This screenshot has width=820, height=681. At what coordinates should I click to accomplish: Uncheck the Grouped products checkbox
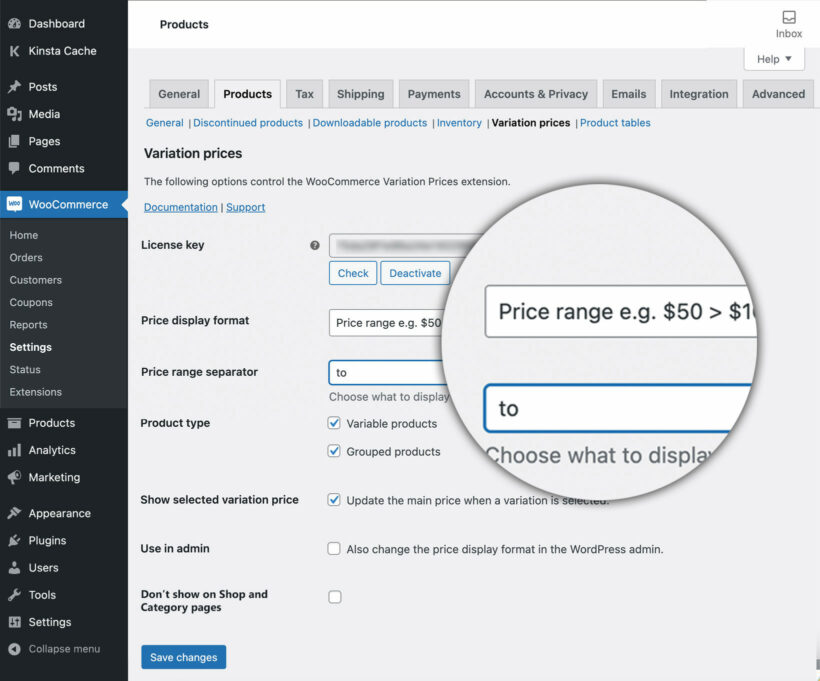334,451
